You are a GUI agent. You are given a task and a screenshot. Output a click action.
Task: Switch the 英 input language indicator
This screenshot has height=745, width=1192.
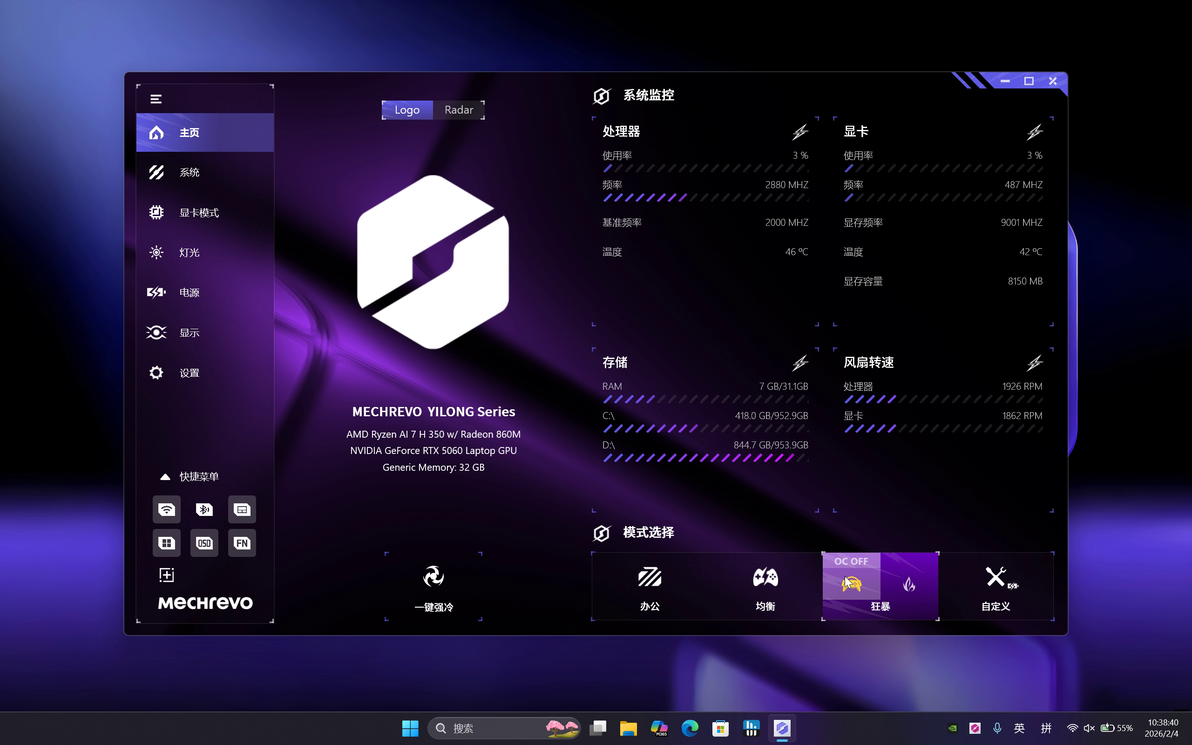click(1019, 728)
